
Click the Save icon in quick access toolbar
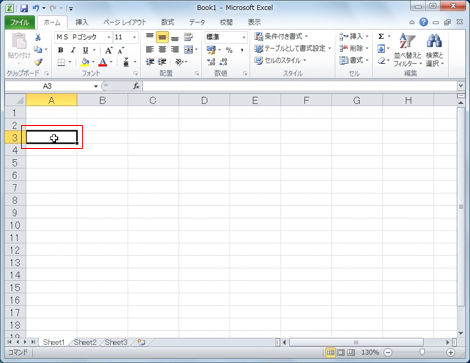tap(24, 8)
